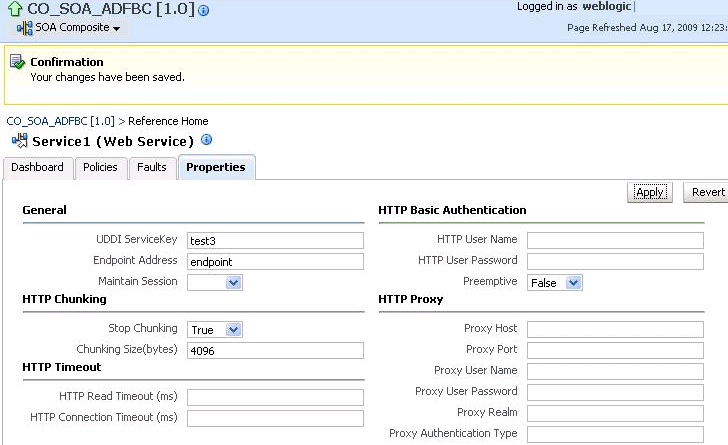Click the Proxy Realm field

615,413
